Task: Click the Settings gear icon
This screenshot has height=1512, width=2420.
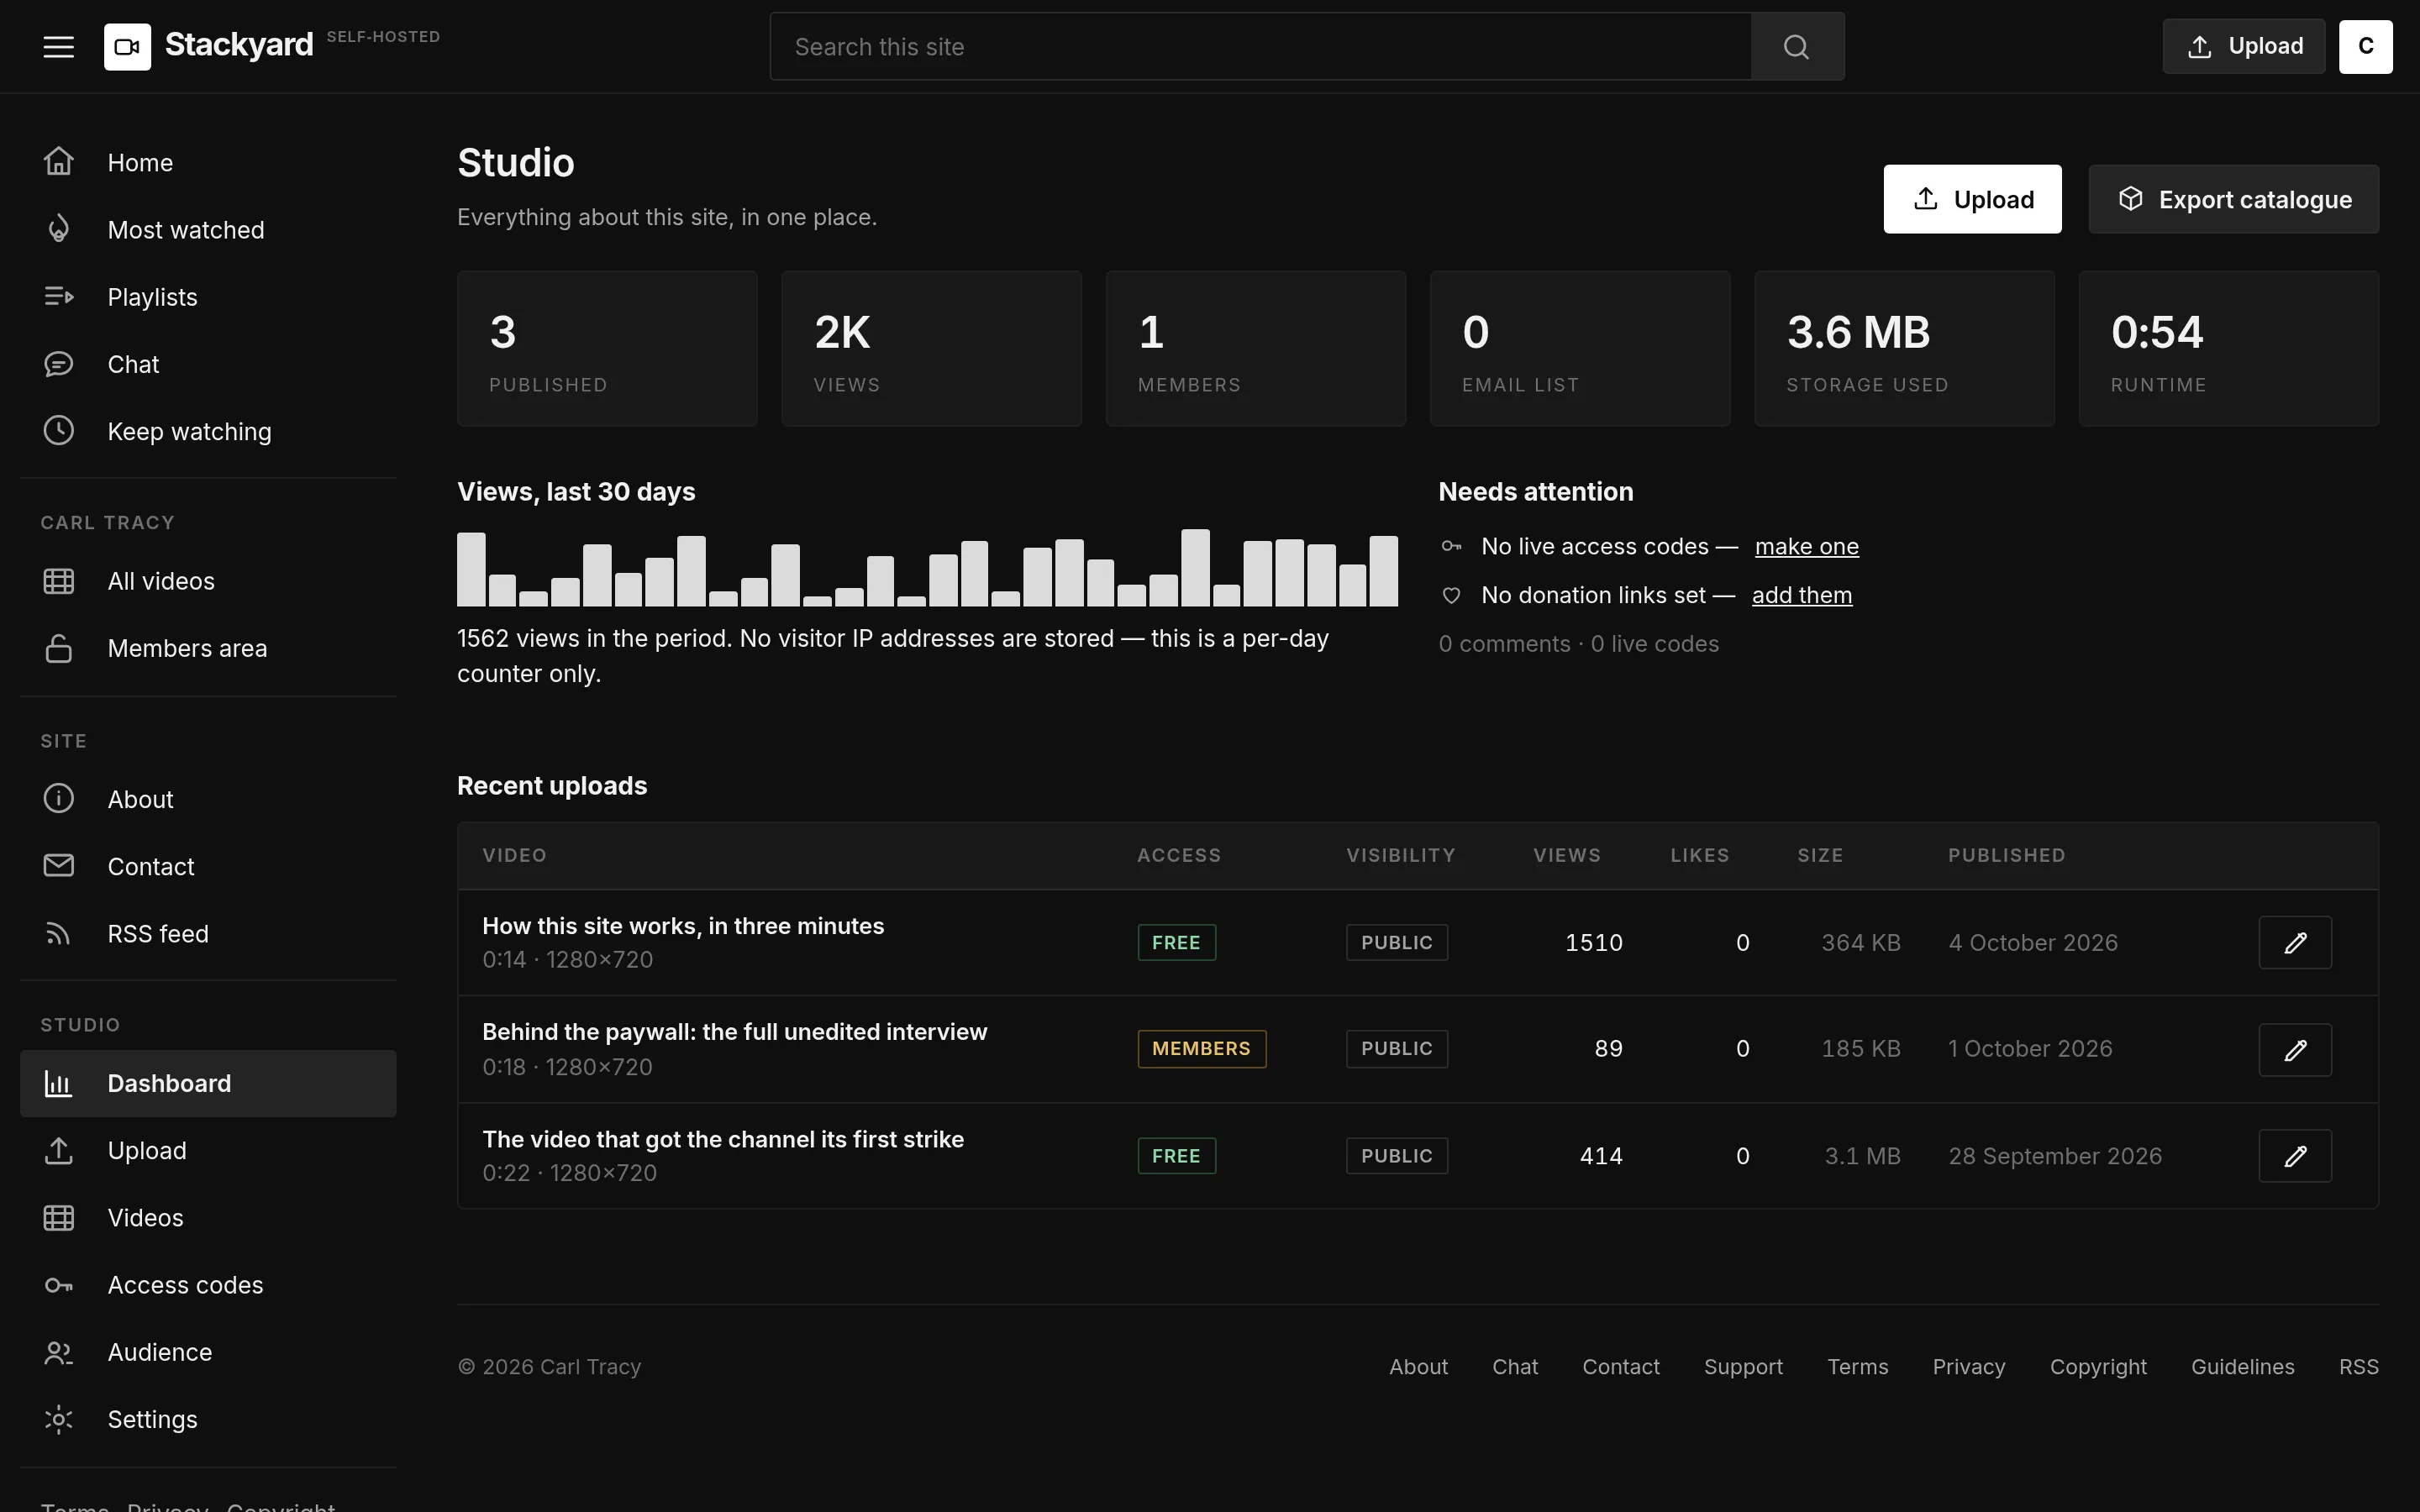Action: [x=59, y=1419]
